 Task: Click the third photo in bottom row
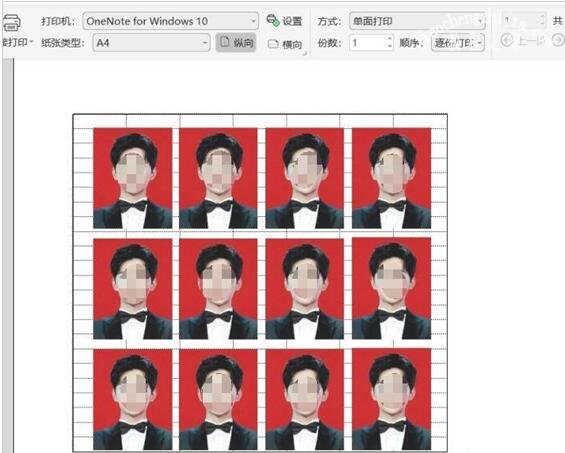tap(305, 399)
